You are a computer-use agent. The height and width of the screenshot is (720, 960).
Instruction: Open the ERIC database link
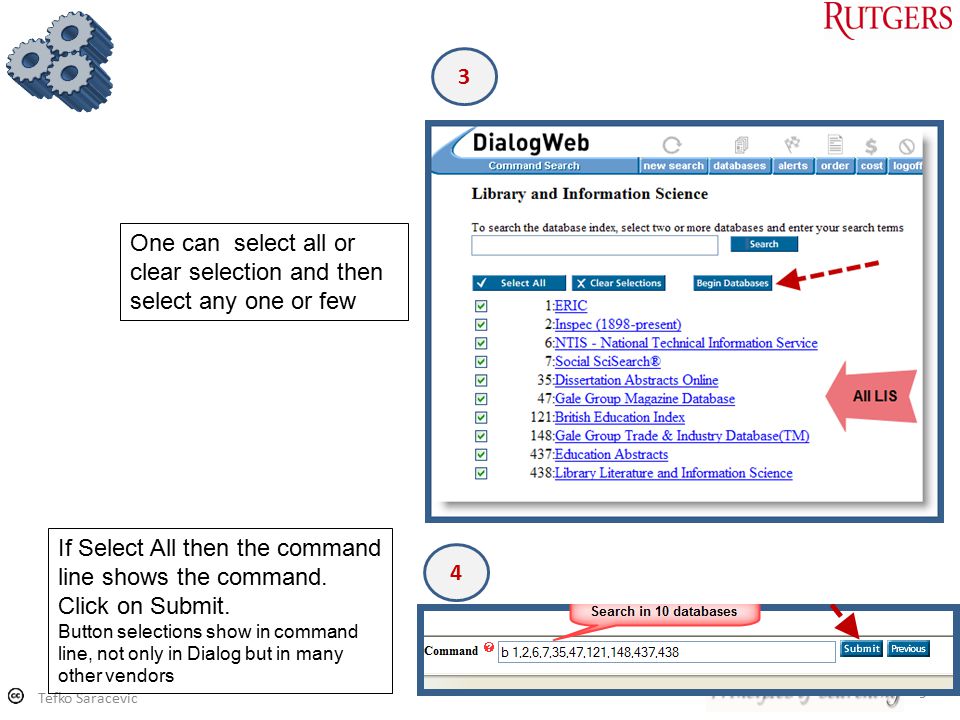(571, 306)
